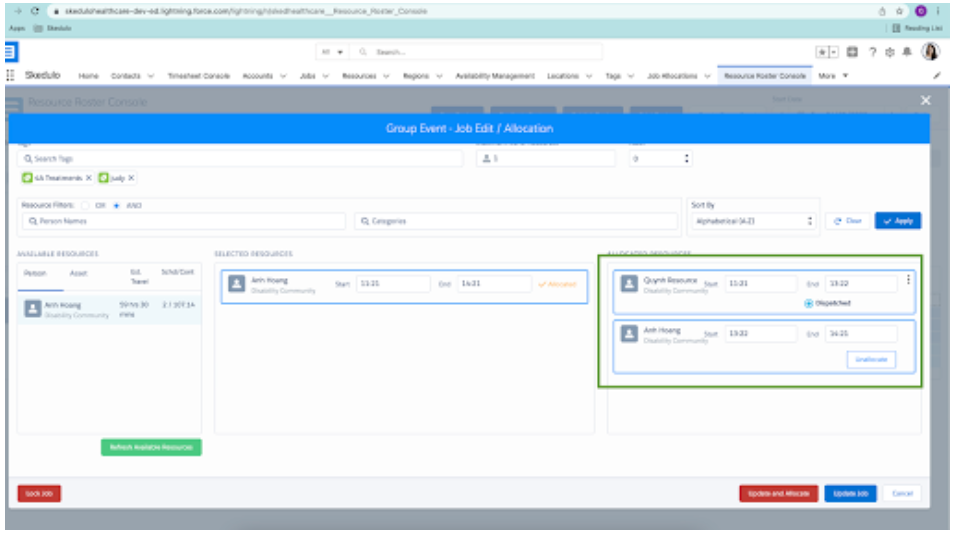This screenshot has height=533, width=953.
Task: Open the notifications bell icon
Action: 907,52
